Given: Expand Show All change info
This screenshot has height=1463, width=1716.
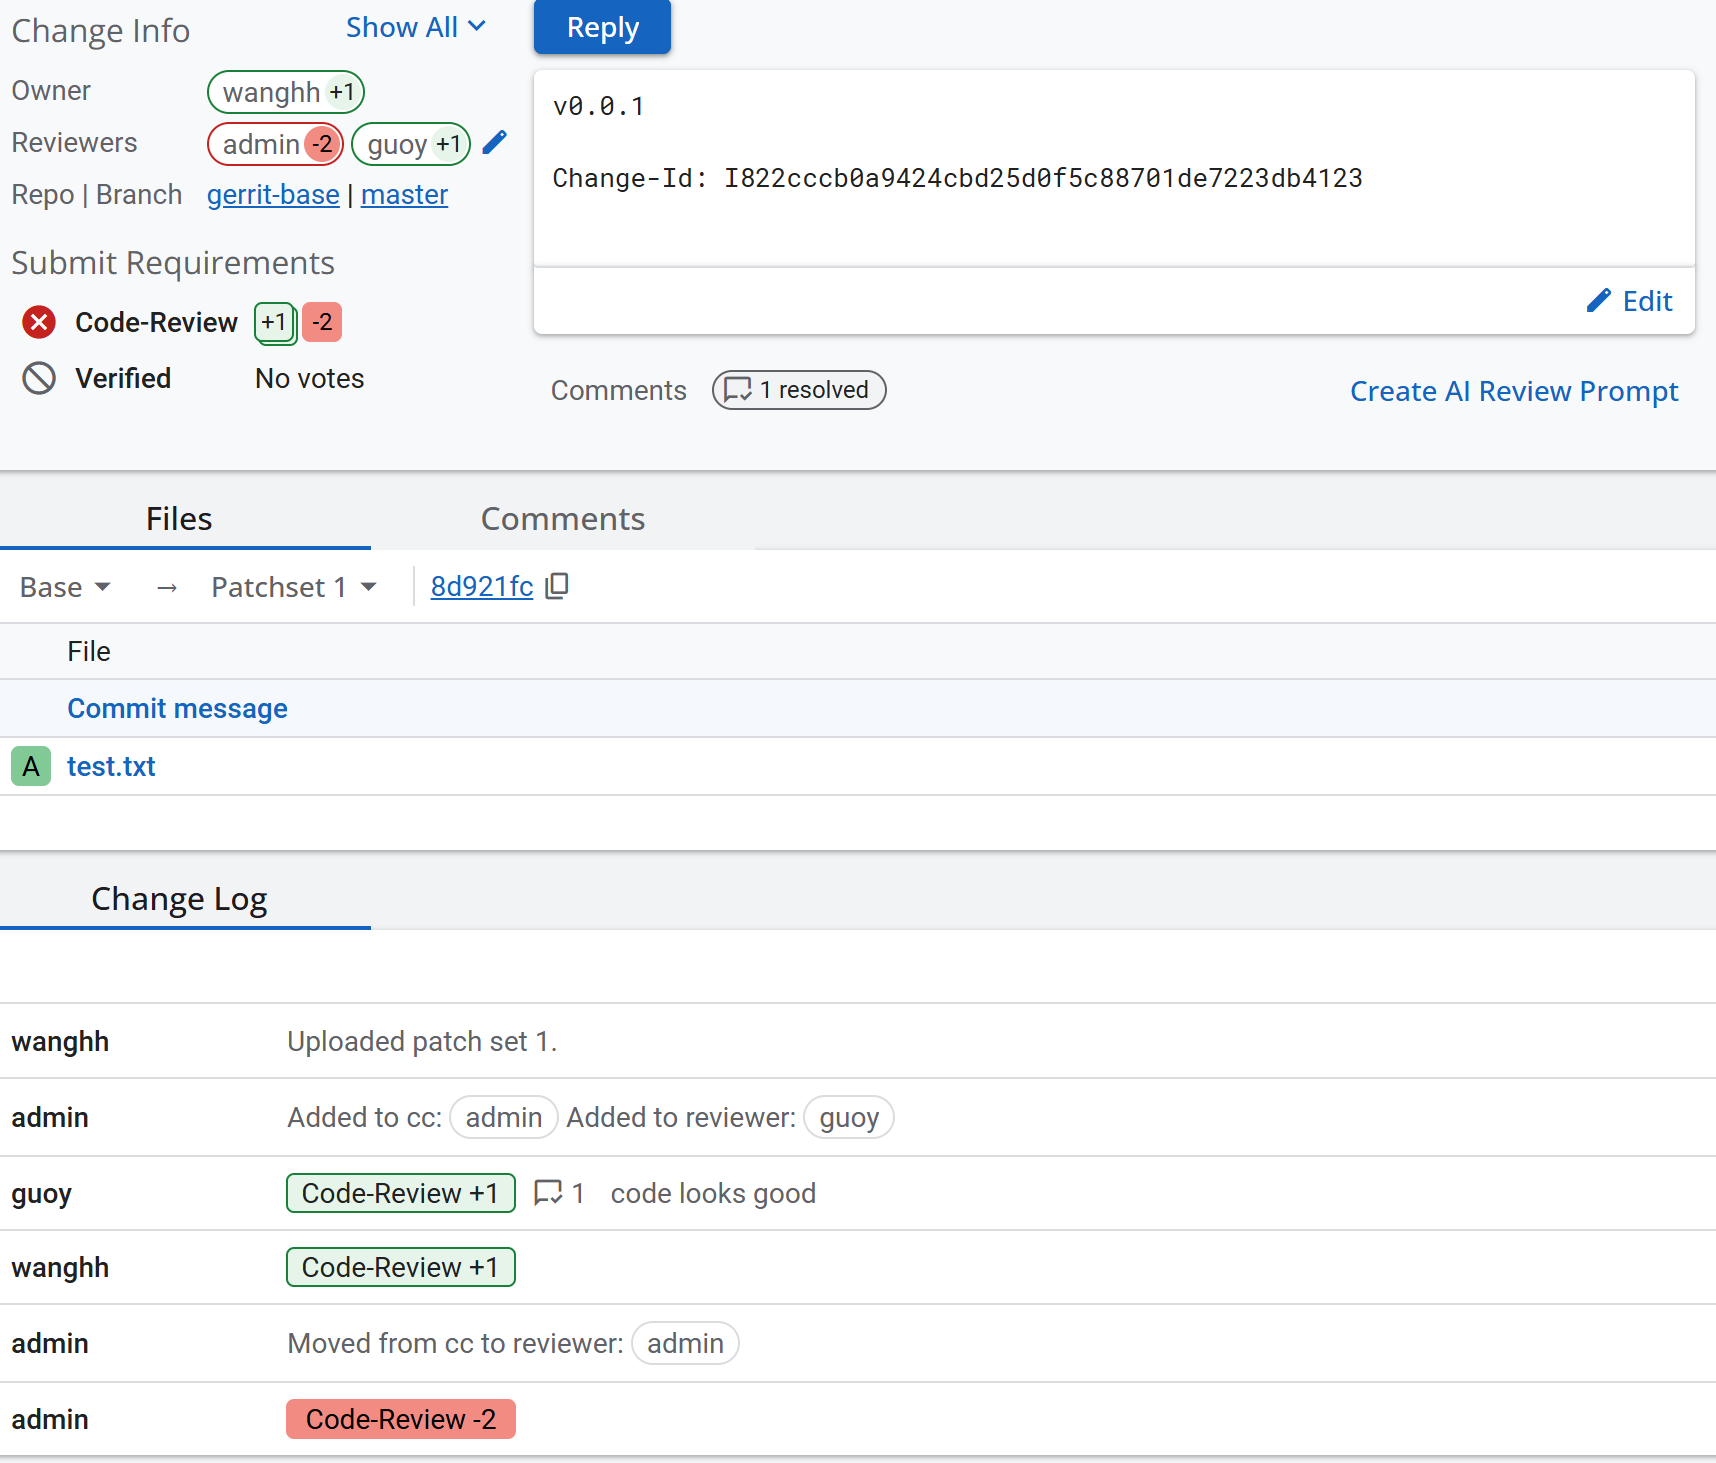Looking at the screenshot, I should [415, 28].
